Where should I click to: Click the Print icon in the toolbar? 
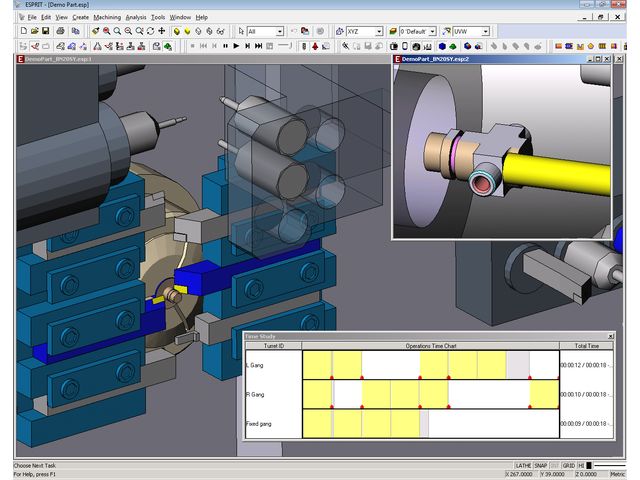coord(60,32)
